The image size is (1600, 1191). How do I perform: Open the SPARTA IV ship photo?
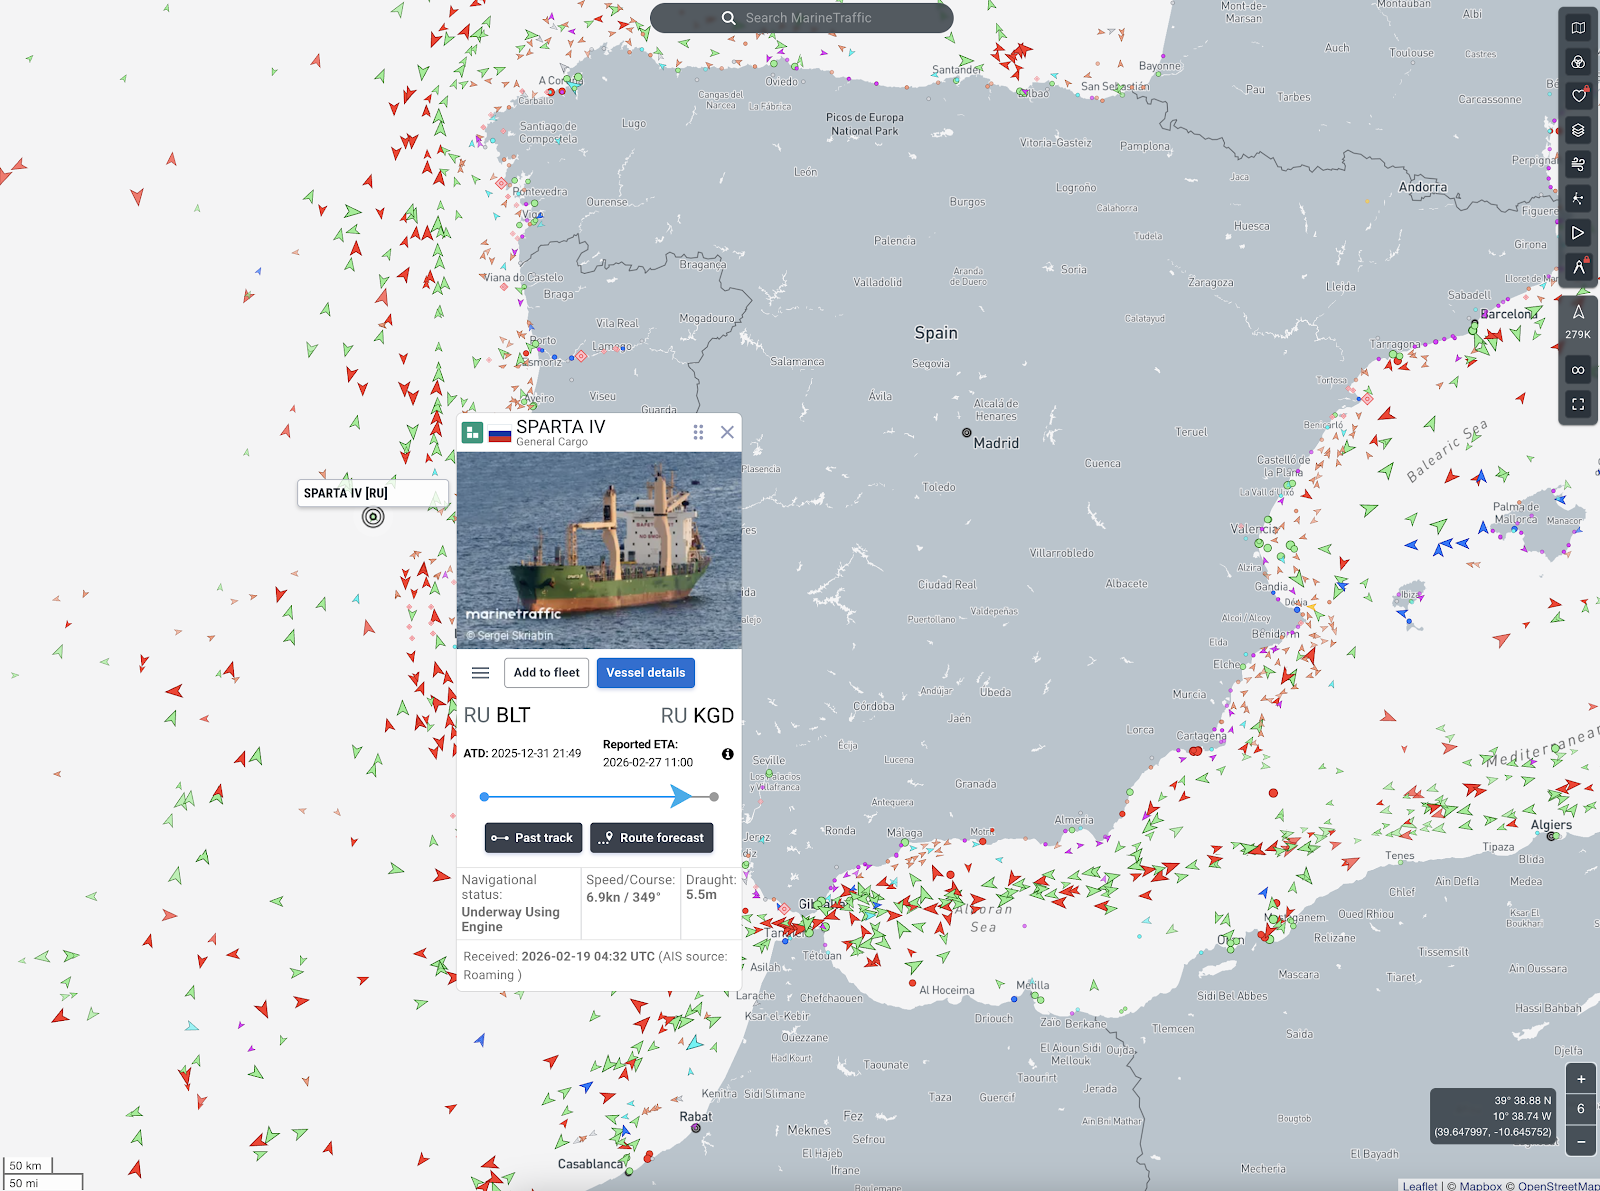click(x=599, y=550)
